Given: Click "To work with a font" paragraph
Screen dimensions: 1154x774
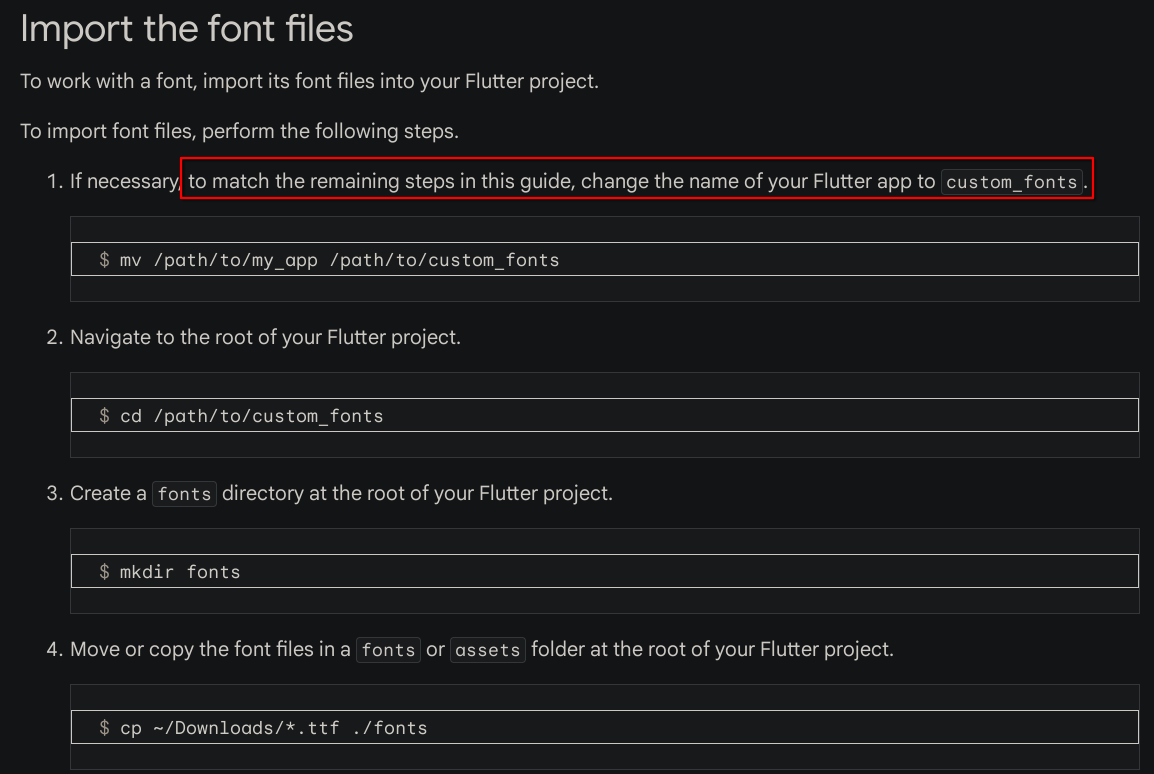Looking at the screenshot, I should [309, 81].
